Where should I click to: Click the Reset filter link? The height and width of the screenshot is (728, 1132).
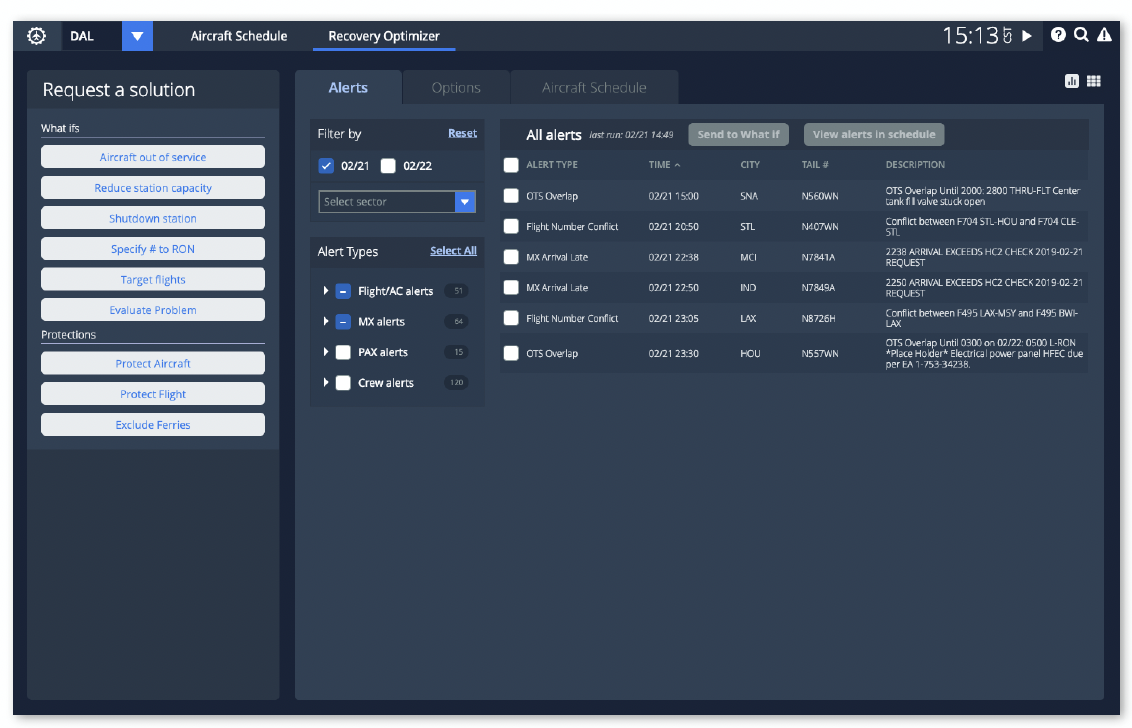coord(462,133)
